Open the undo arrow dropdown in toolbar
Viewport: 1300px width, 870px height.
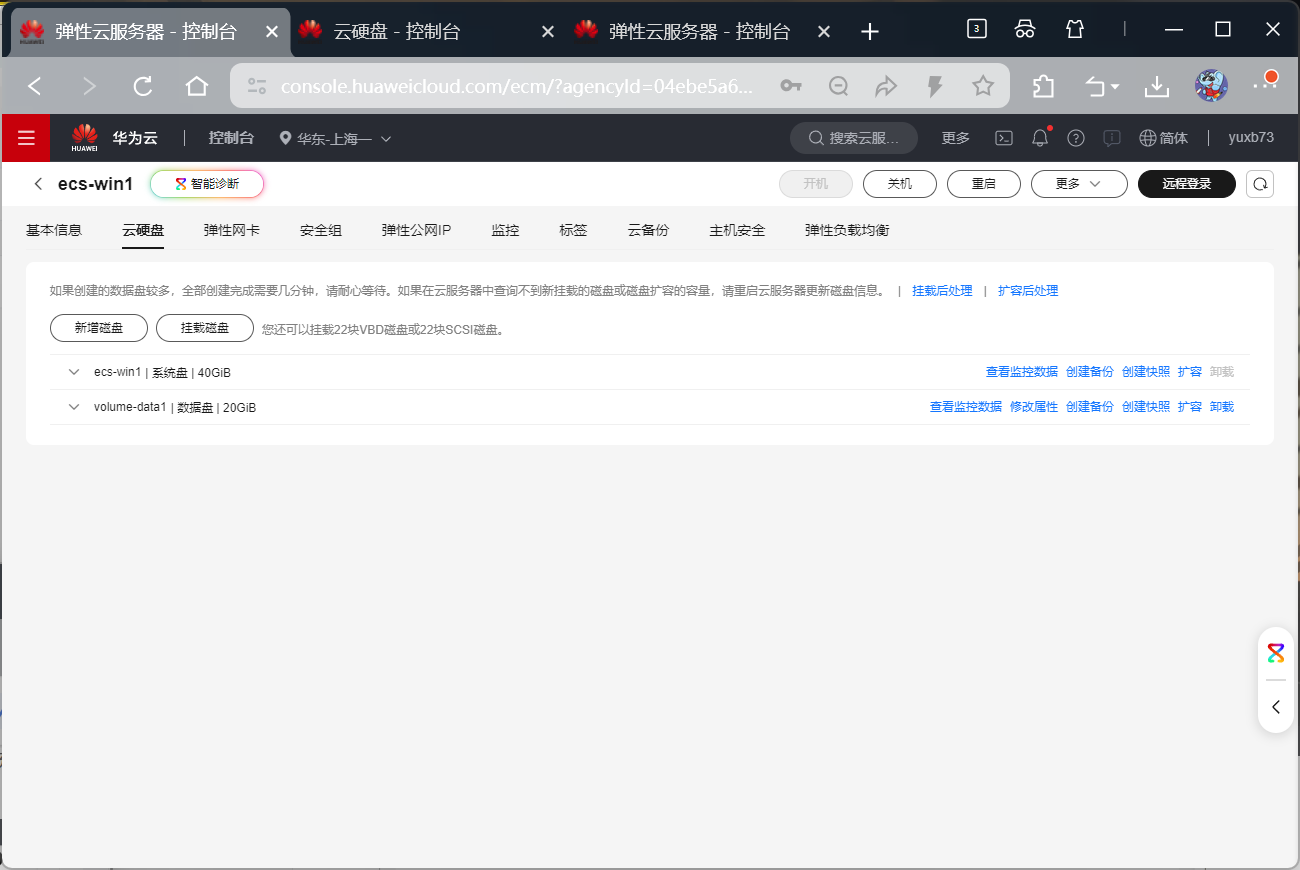(x=1103, y=86)
